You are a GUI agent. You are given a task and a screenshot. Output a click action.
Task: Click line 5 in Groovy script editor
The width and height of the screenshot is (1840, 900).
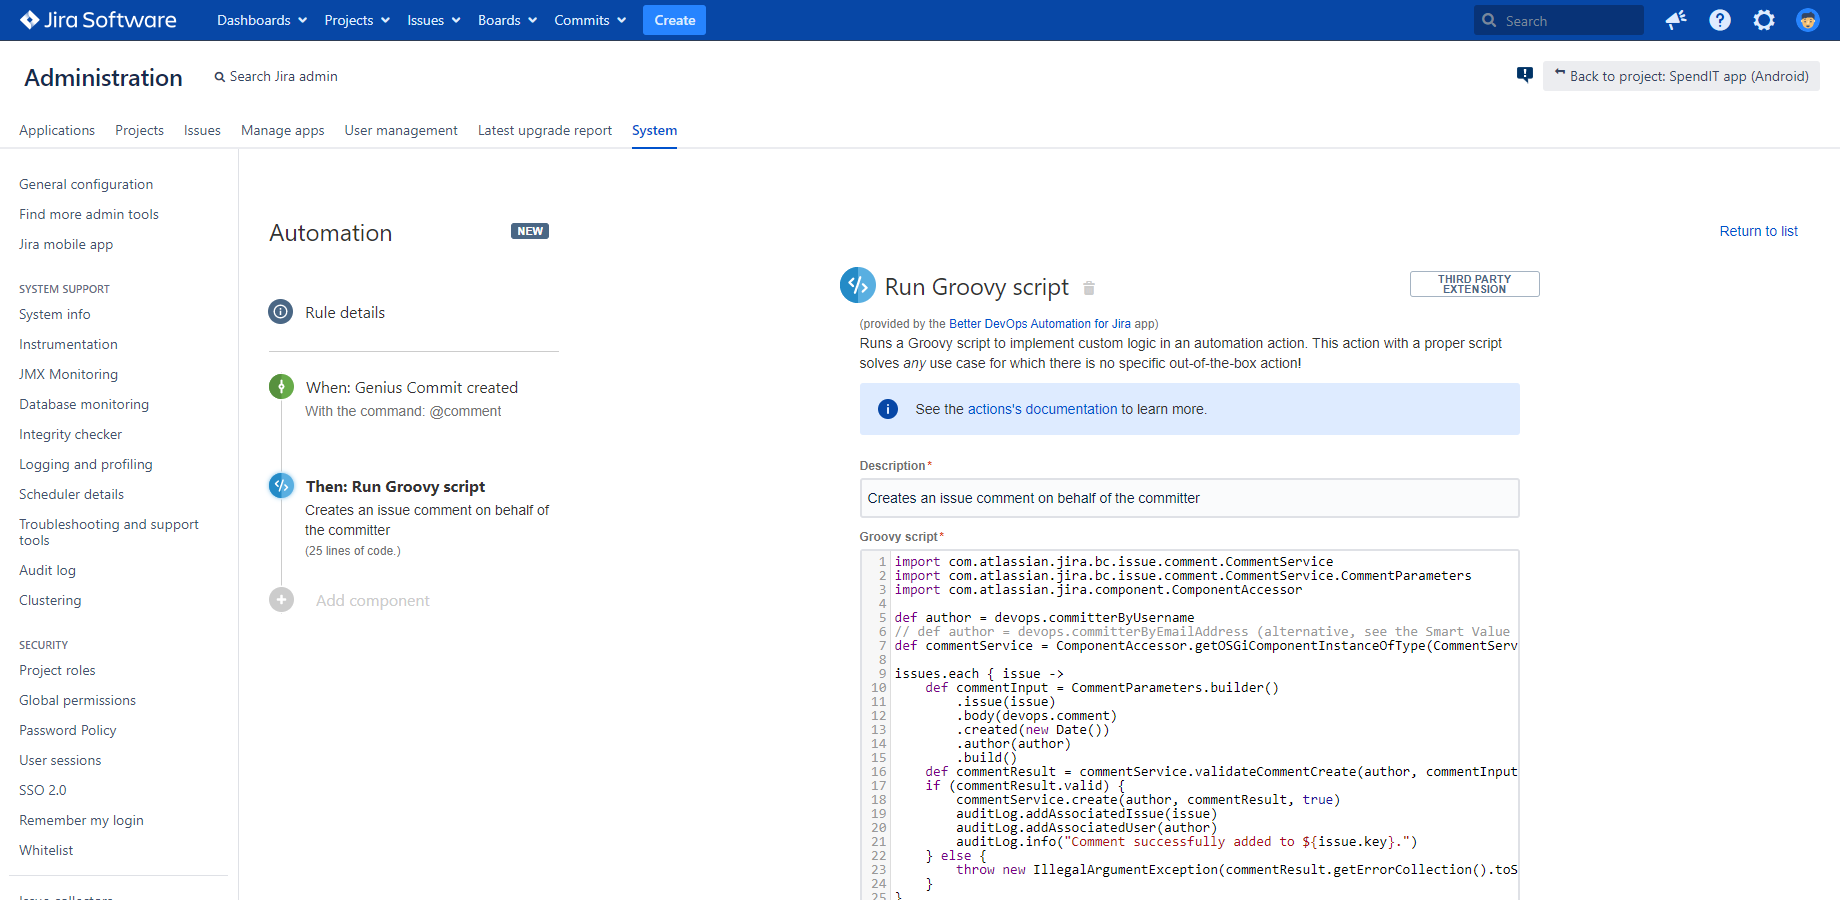1044,618
